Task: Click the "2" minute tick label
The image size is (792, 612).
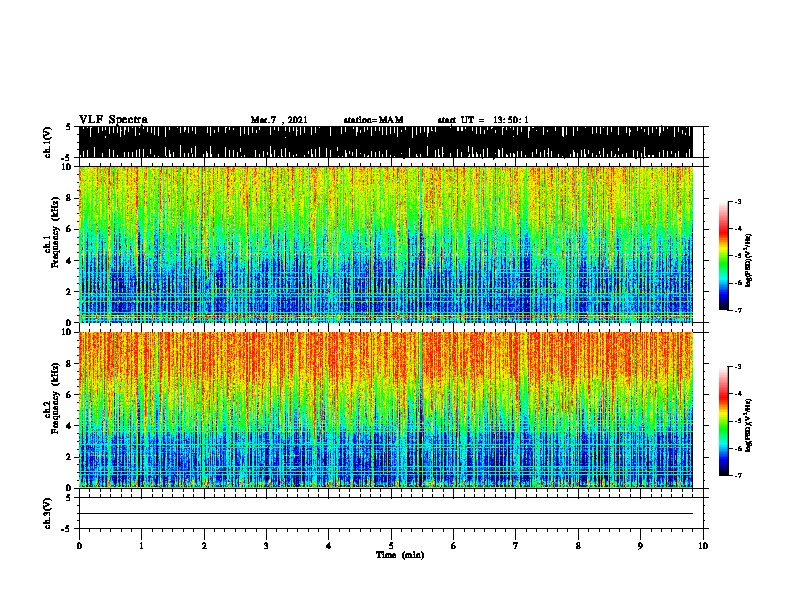Action: [x=204, y=545]
